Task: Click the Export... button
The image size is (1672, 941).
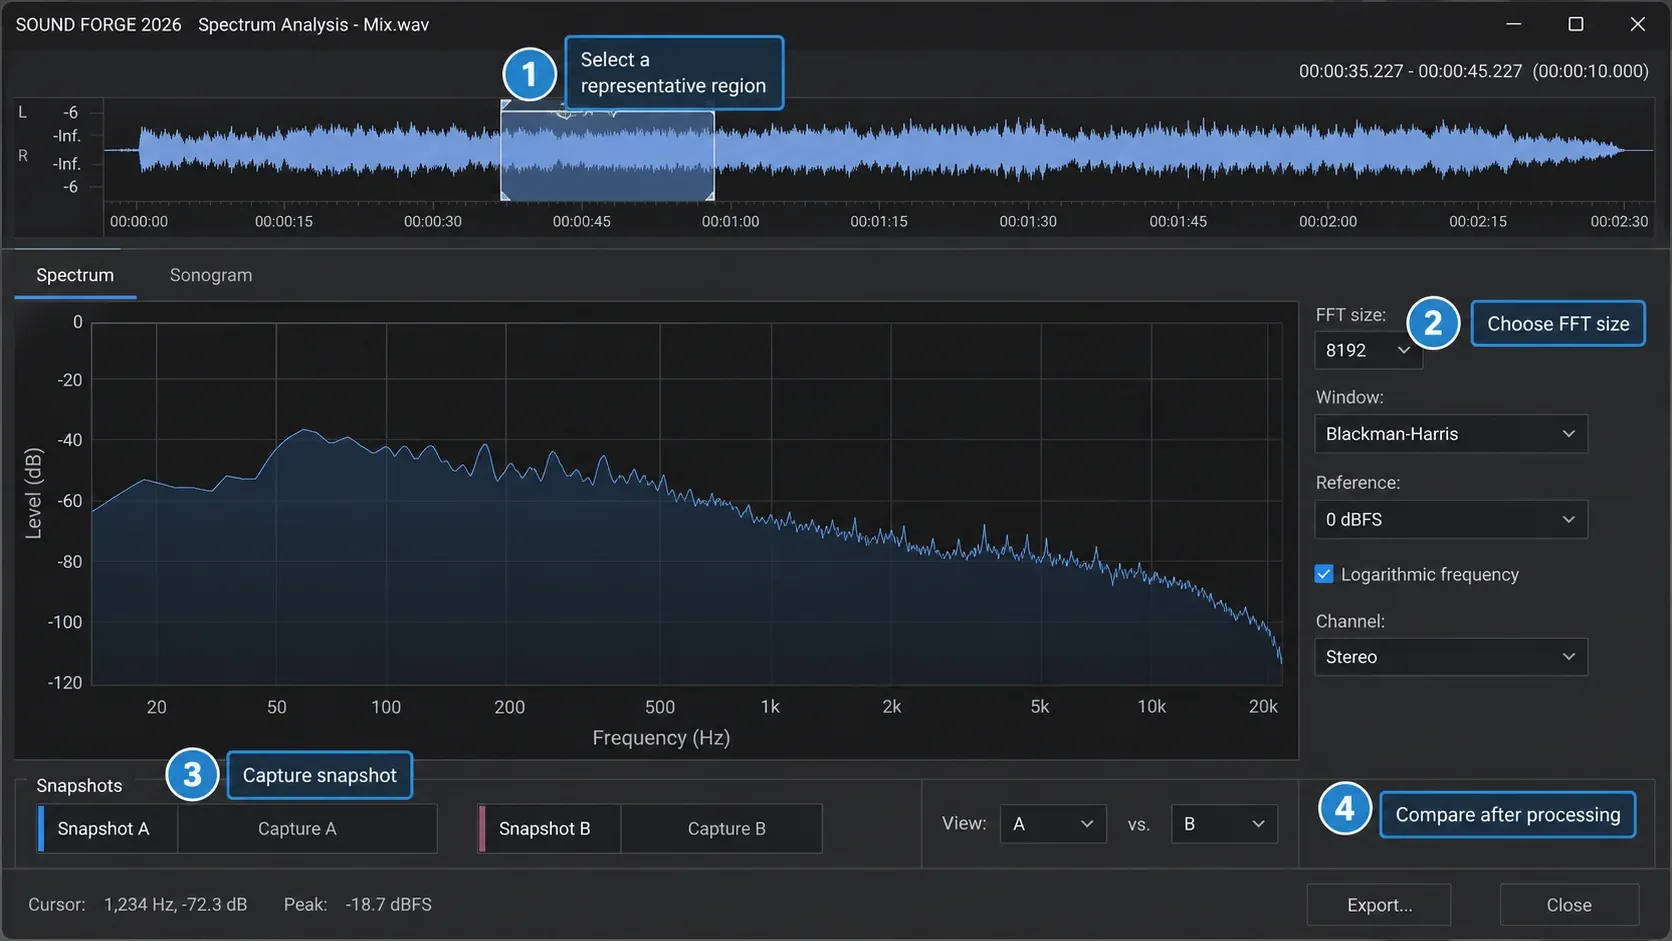Action: (x=1379, y=905)
